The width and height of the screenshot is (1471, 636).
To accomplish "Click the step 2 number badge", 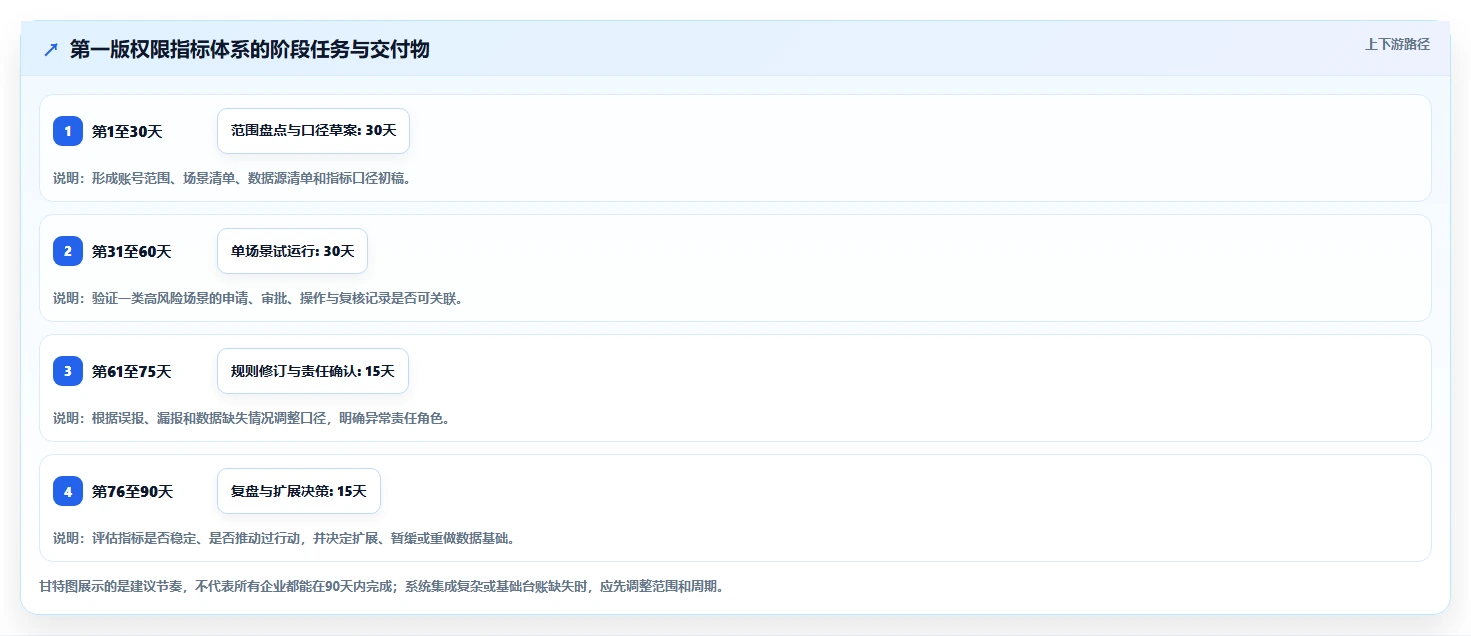I will click(x=68, y=251).
